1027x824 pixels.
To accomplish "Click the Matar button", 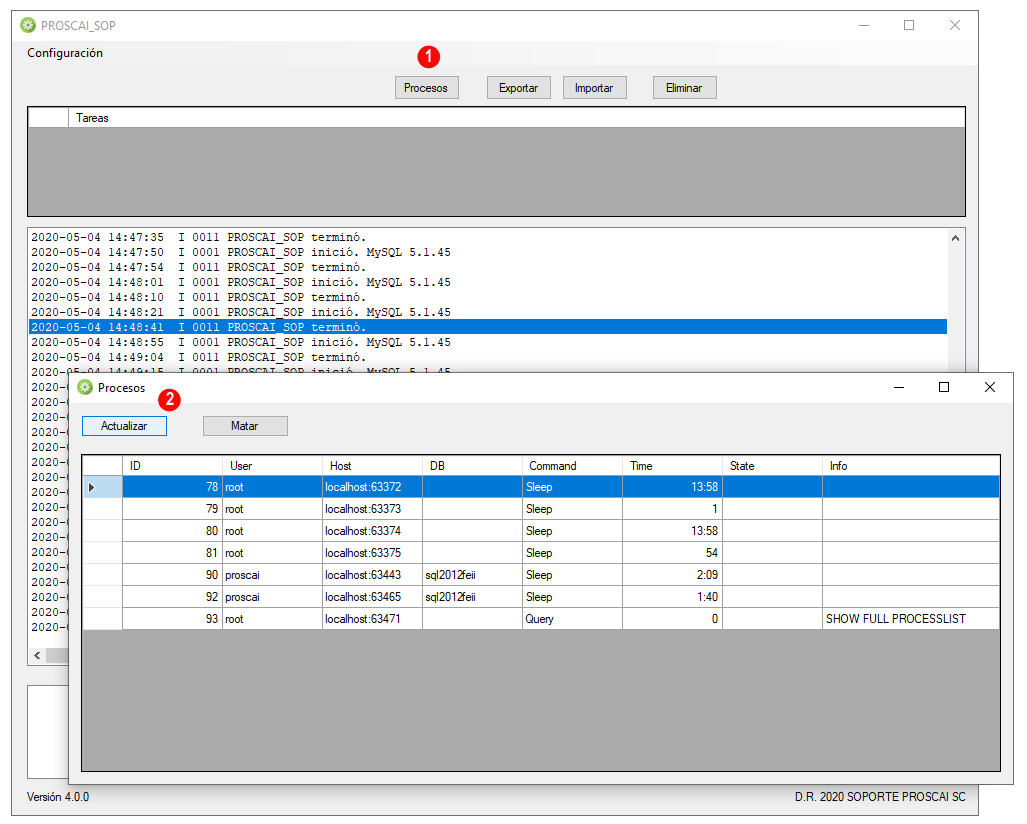I will (x=245, y=426).
